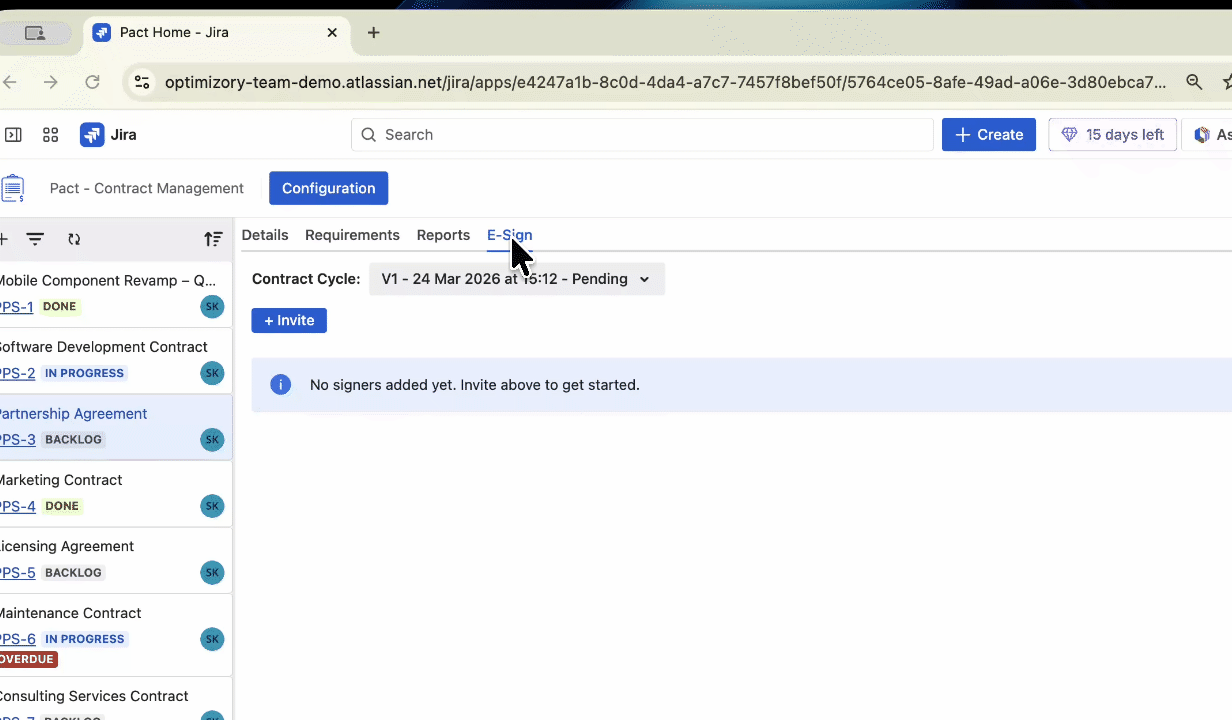Open a new browser tab
1232x720 pixels.
(x=373, y=32)
